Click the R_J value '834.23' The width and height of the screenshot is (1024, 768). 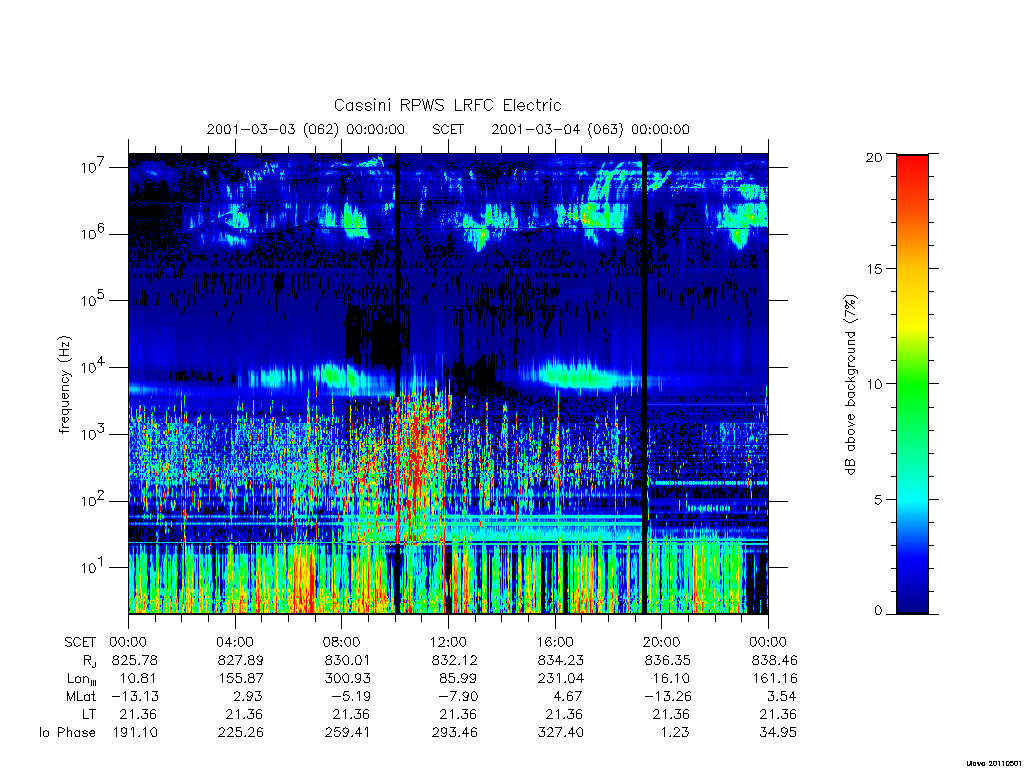[561, 660]
